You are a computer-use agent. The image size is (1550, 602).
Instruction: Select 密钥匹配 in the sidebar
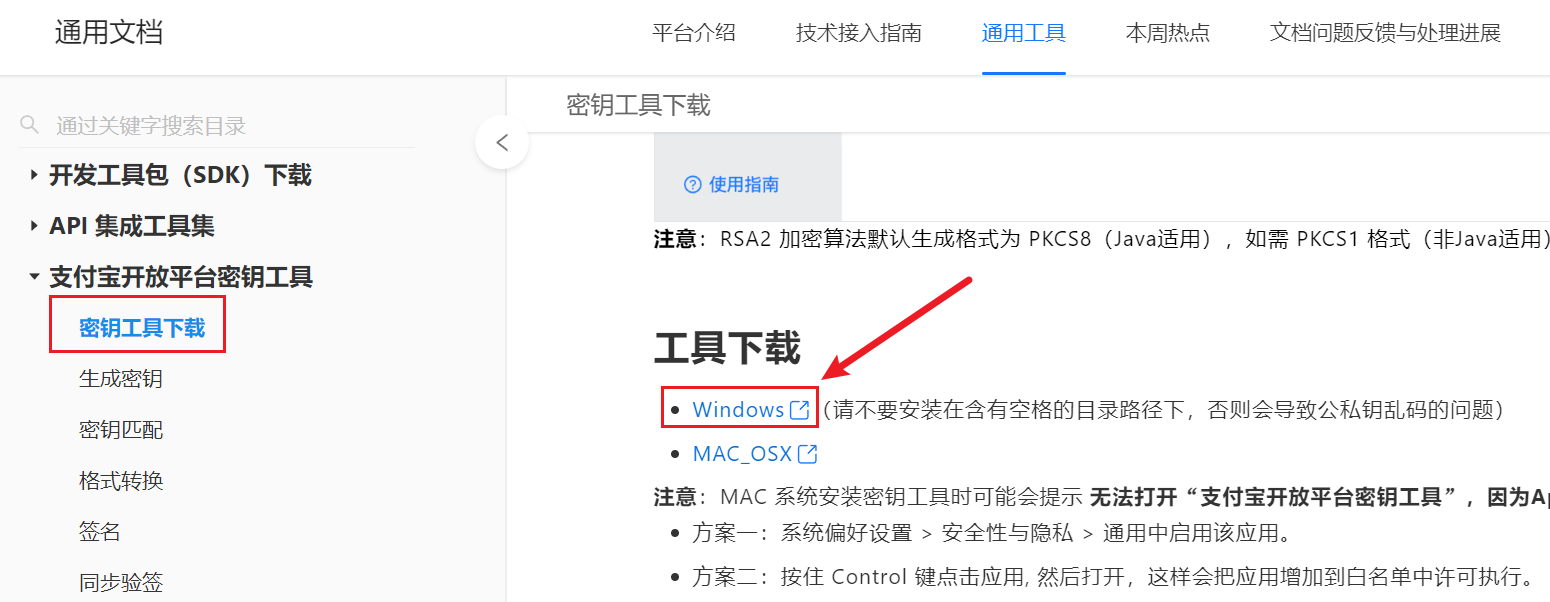tap(121, 430)
